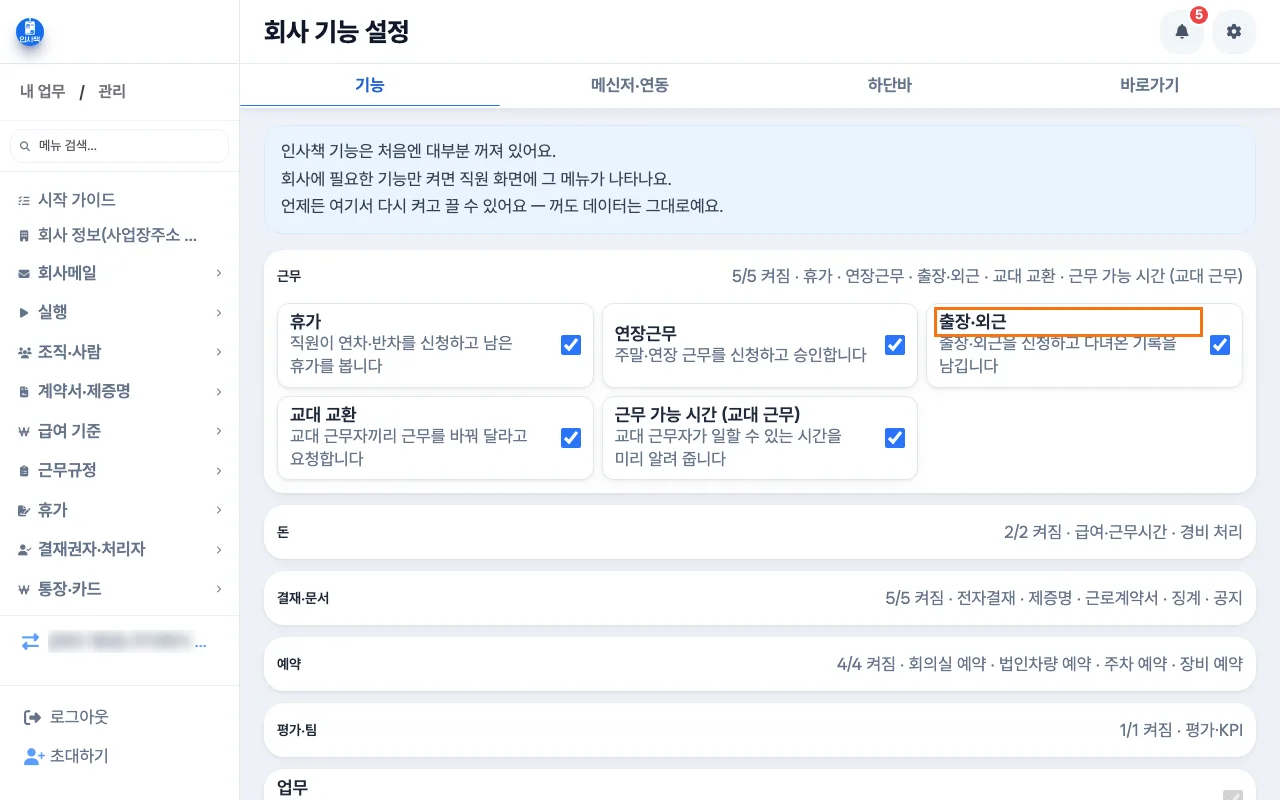Uncheck the 휴가 feature card checkbox
This screenshot has height=800, width=1280.
click(571, 345)
